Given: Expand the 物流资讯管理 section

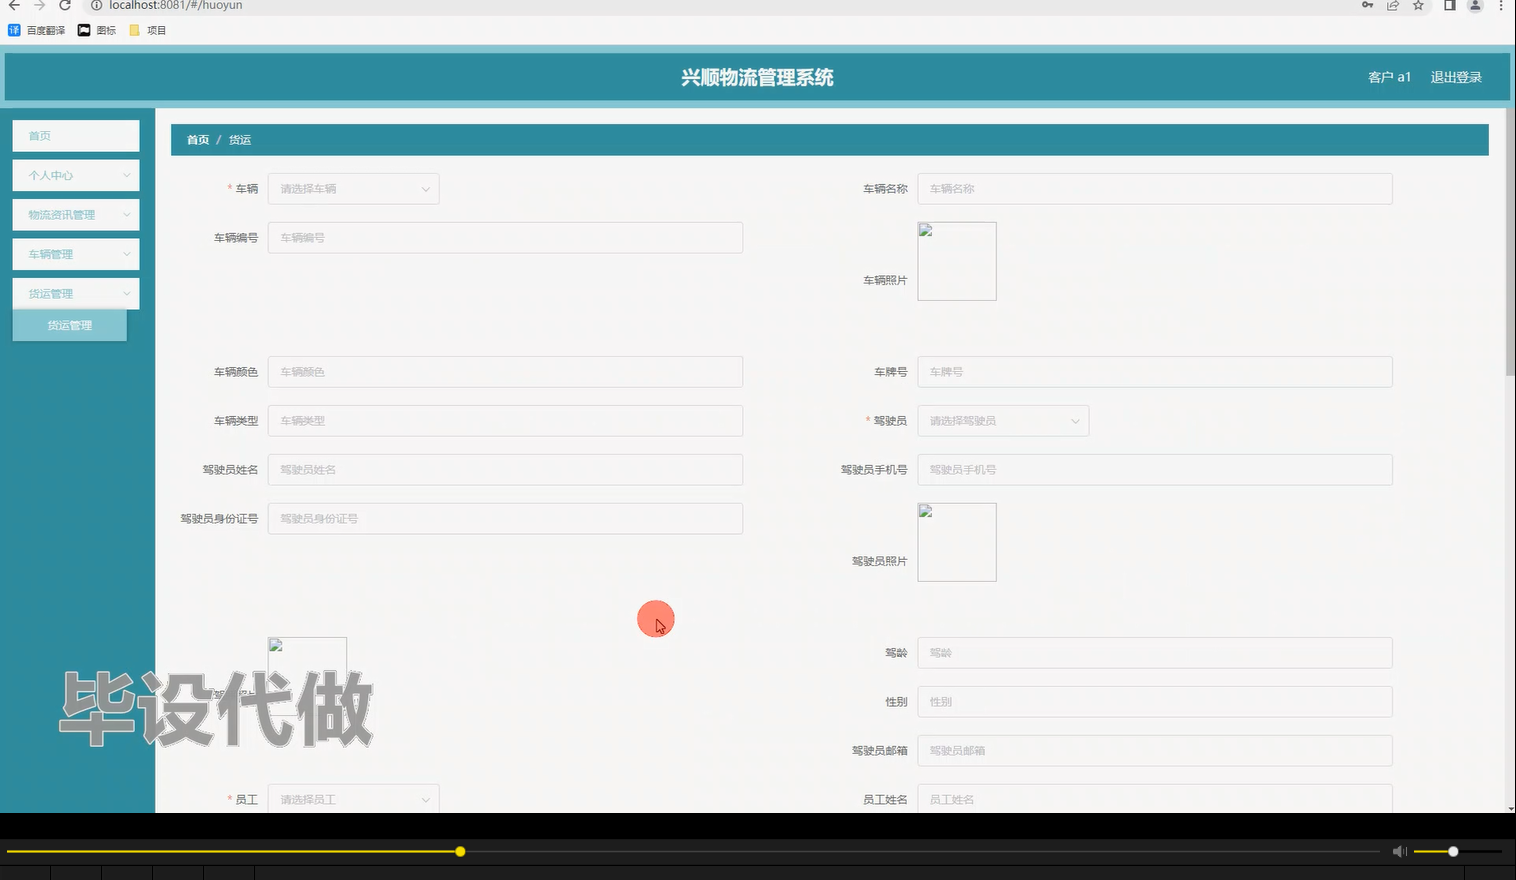Looking at the screenshot, I should (x=75, y=214).
